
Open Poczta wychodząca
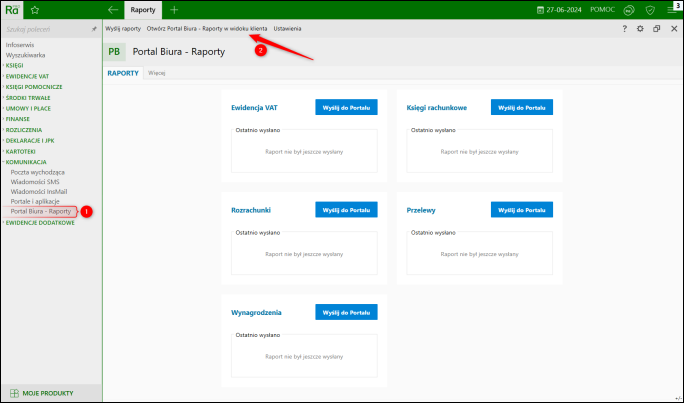[x=38, y=172]
